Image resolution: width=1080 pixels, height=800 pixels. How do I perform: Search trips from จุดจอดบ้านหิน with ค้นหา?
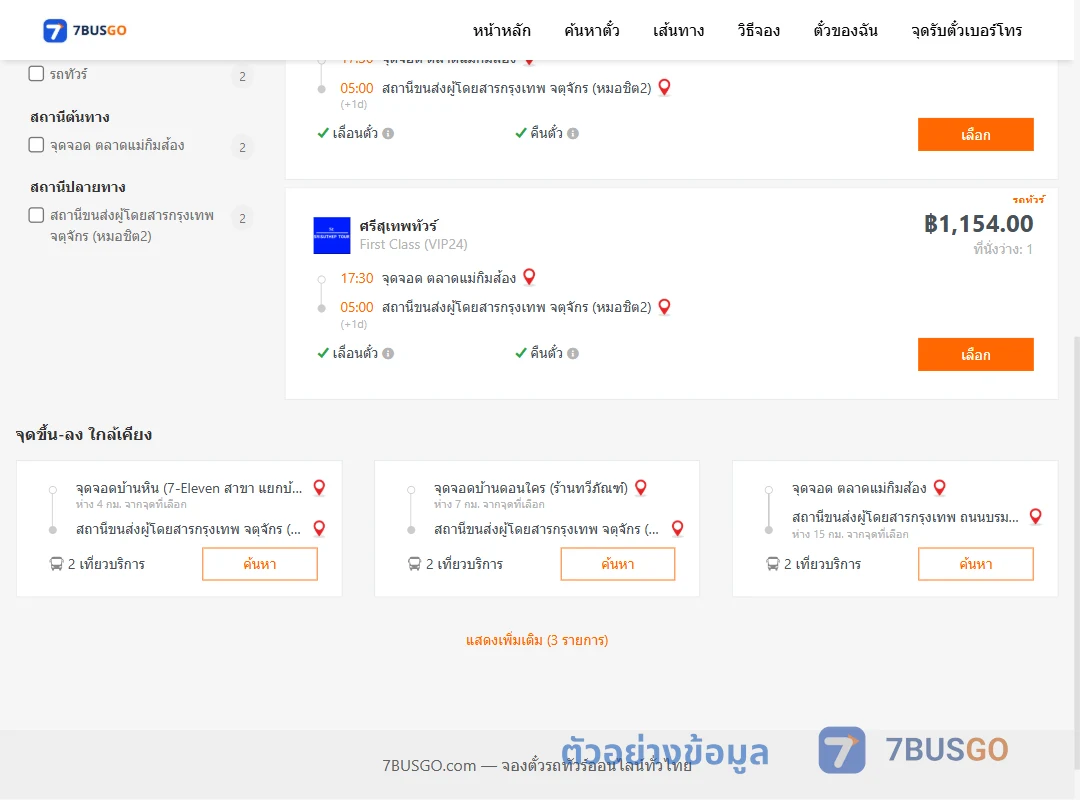click(260, 564)
